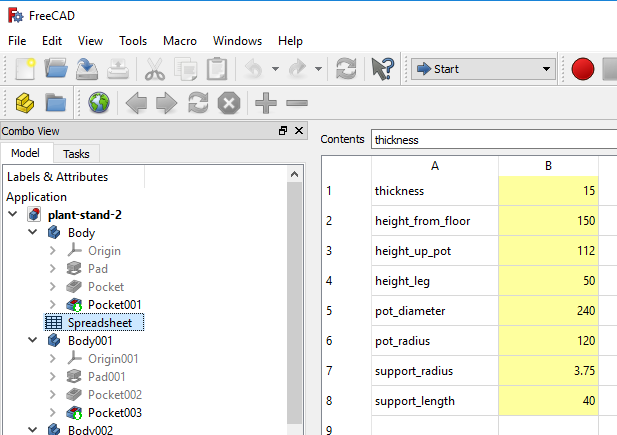This screenshot has height=435, width=617.
Task: Click the blue group folder icon
Action: click(x=55, y=103)
